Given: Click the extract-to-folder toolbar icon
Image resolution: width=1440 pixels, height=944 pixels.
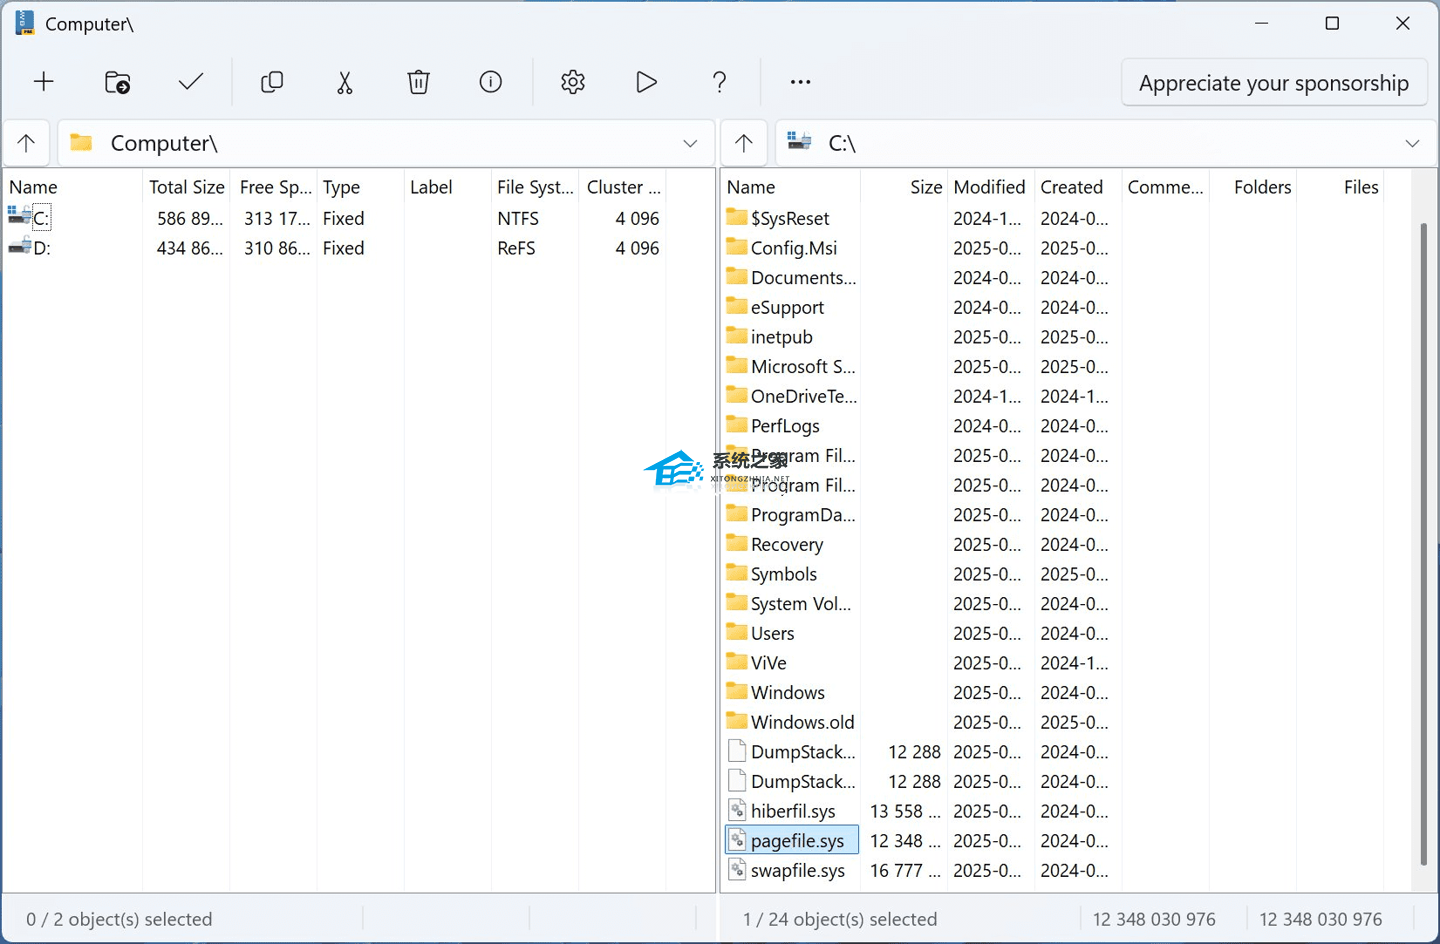Looking at the screenshot, I should pos(118,82).
